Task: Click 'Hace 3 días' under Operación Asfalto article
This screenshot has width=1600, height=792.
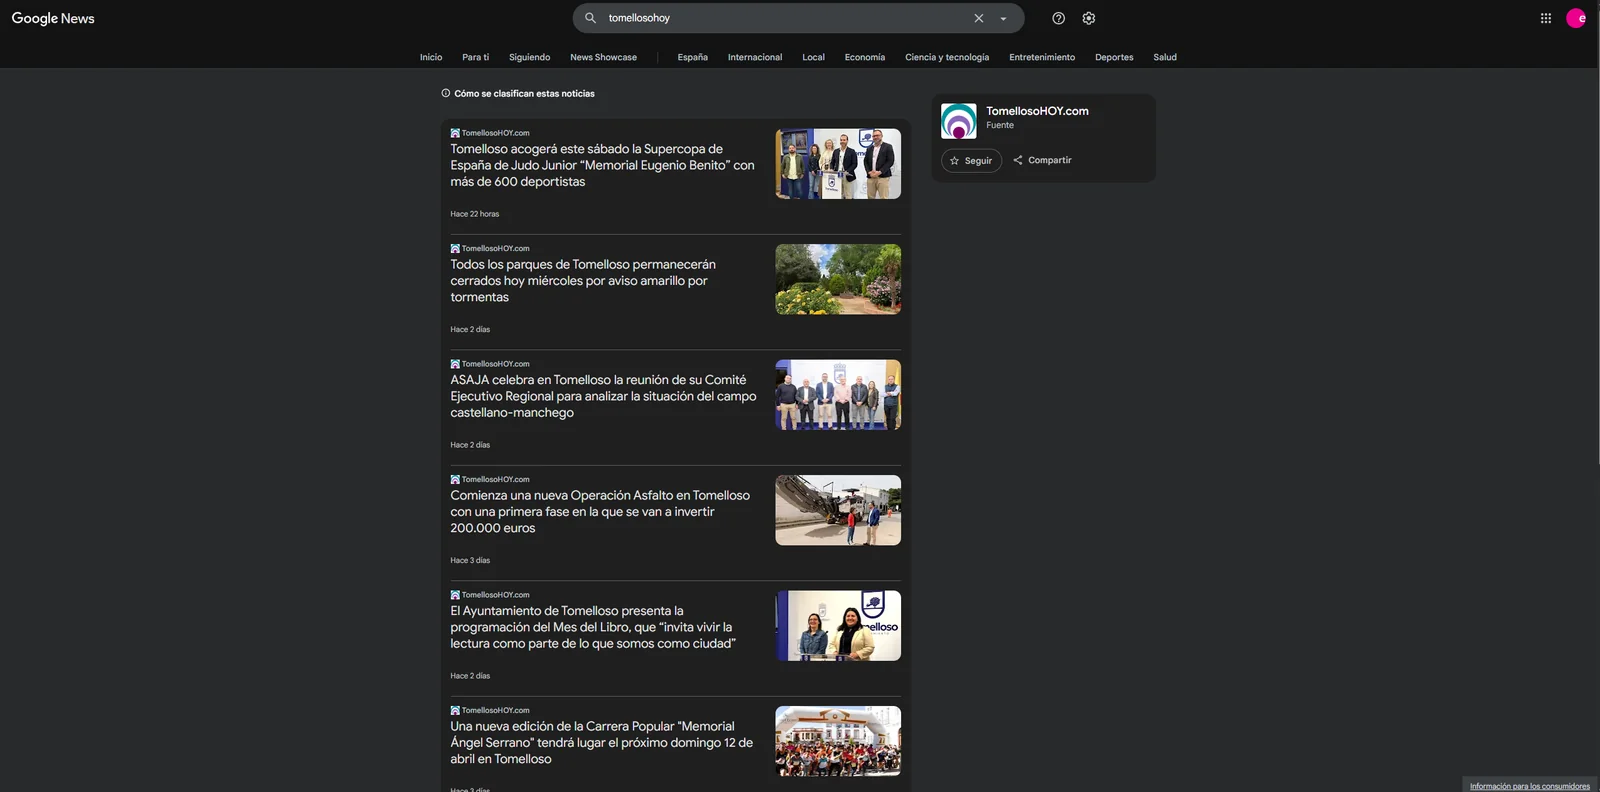Action: pos(470,560)
